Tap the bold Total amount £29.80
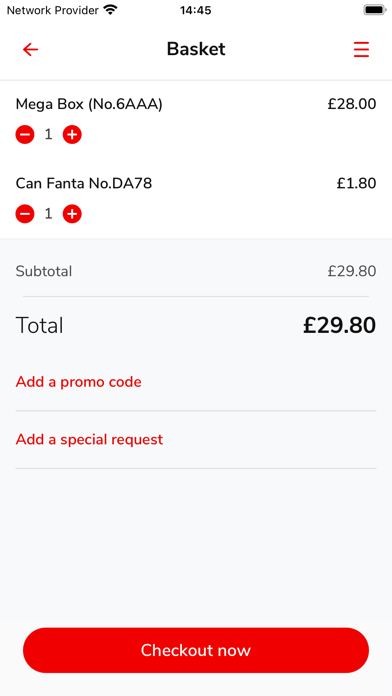 (x=340, y=325)
